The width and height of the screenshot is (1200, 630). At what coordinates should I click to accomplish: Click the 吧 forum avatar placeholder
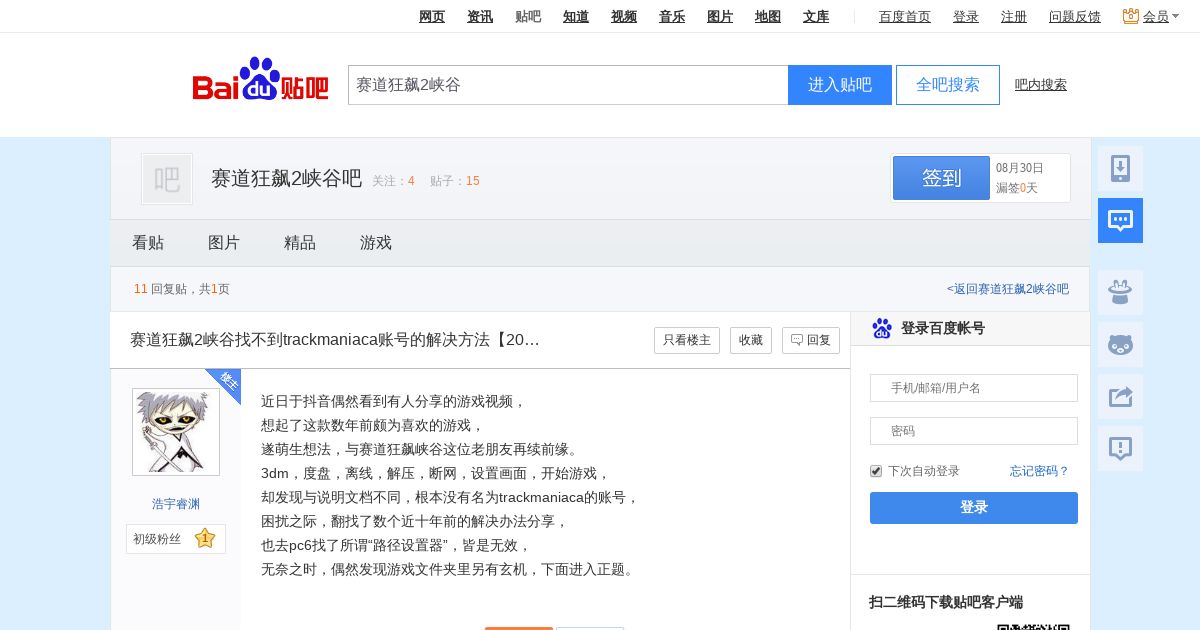(167, 179)
